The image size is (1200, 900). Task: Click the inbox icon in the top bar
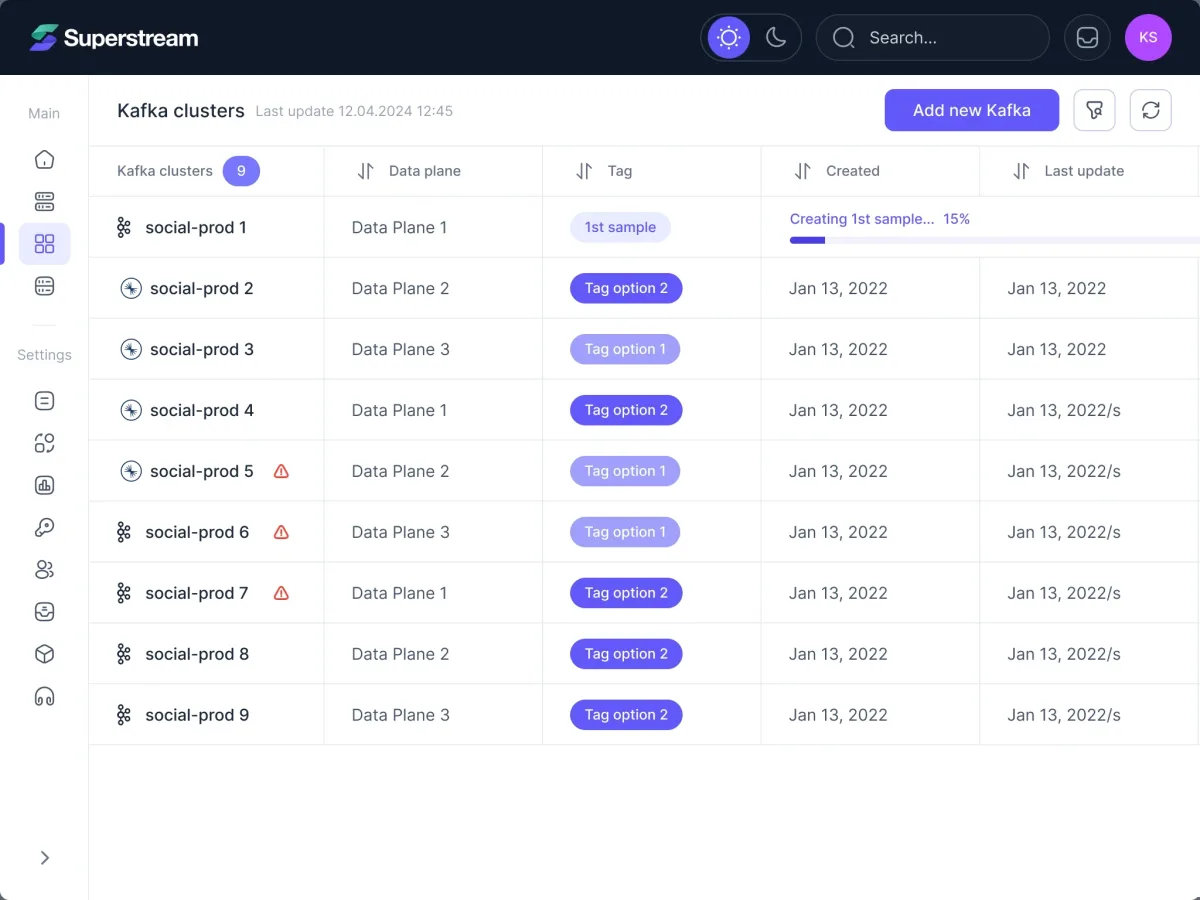pyautogui.click(x=1087, y=38)
